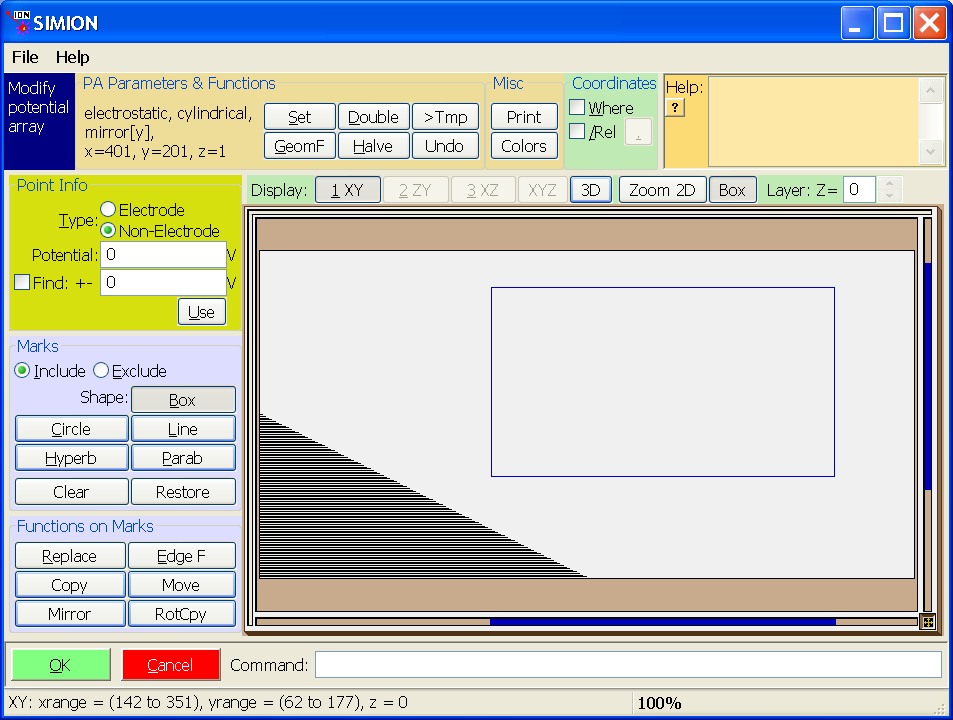
Task: Select the Parab shape
Action: tap(183, 458)
